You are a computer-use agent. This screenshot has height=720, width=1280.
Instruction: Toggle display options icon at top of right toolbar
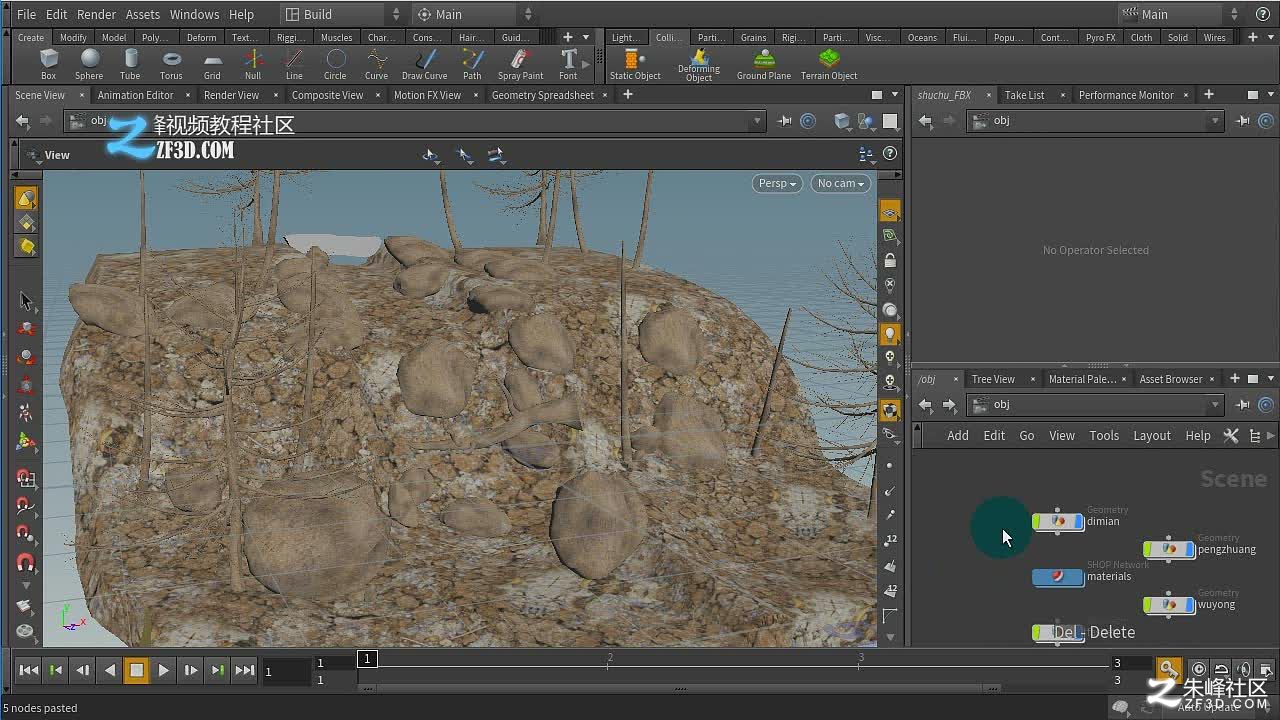tap(889, 211)
